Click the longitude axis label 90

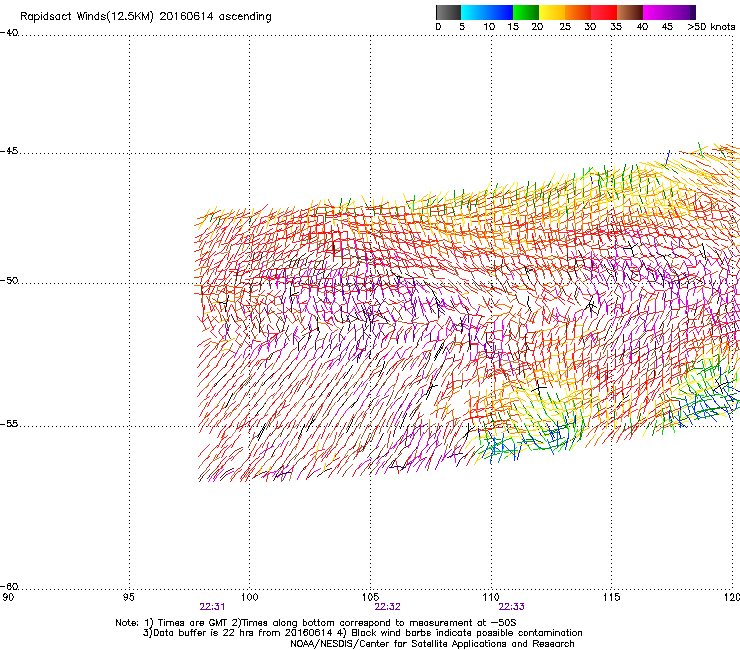tap(8, 597)
